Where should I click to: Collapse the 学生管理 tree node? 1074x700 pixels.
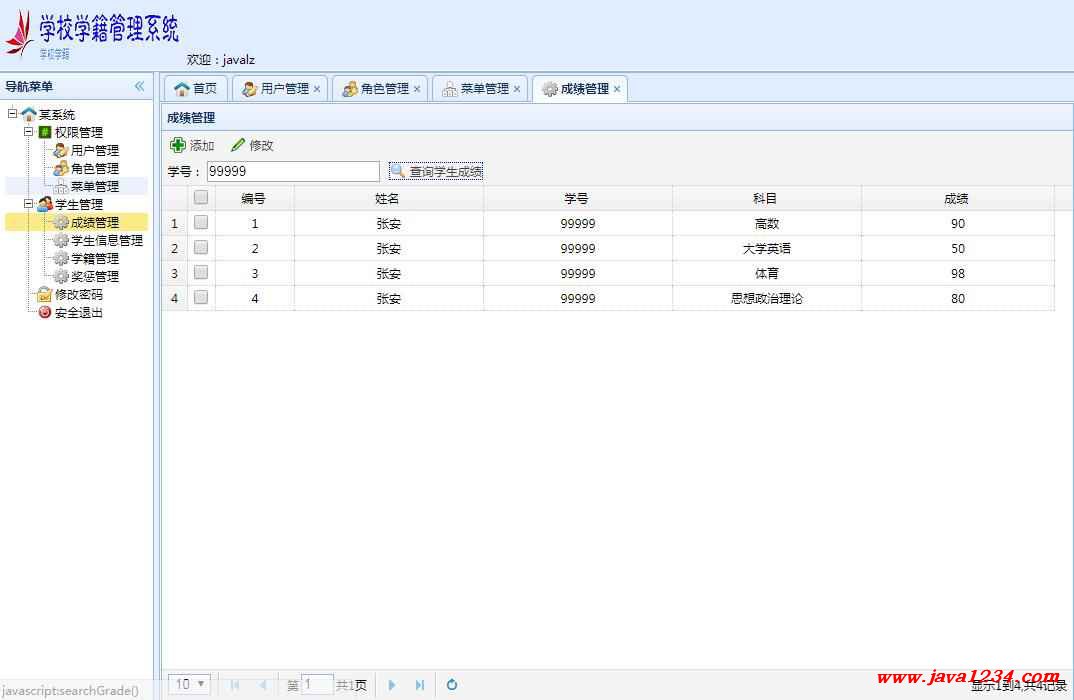coord(28,204)
